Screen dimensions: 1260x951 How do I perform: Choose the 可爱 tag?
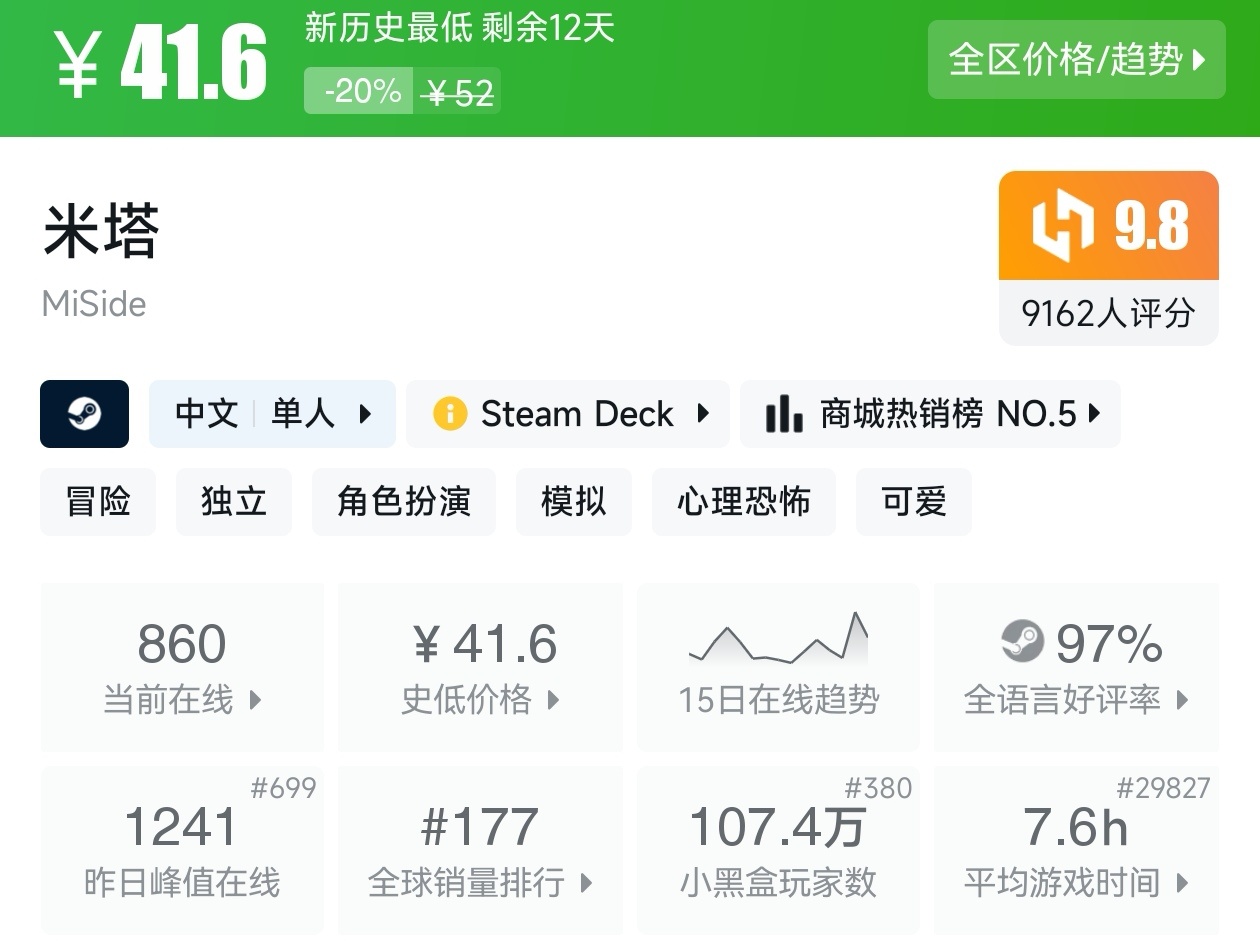click(x=913, y=502)
